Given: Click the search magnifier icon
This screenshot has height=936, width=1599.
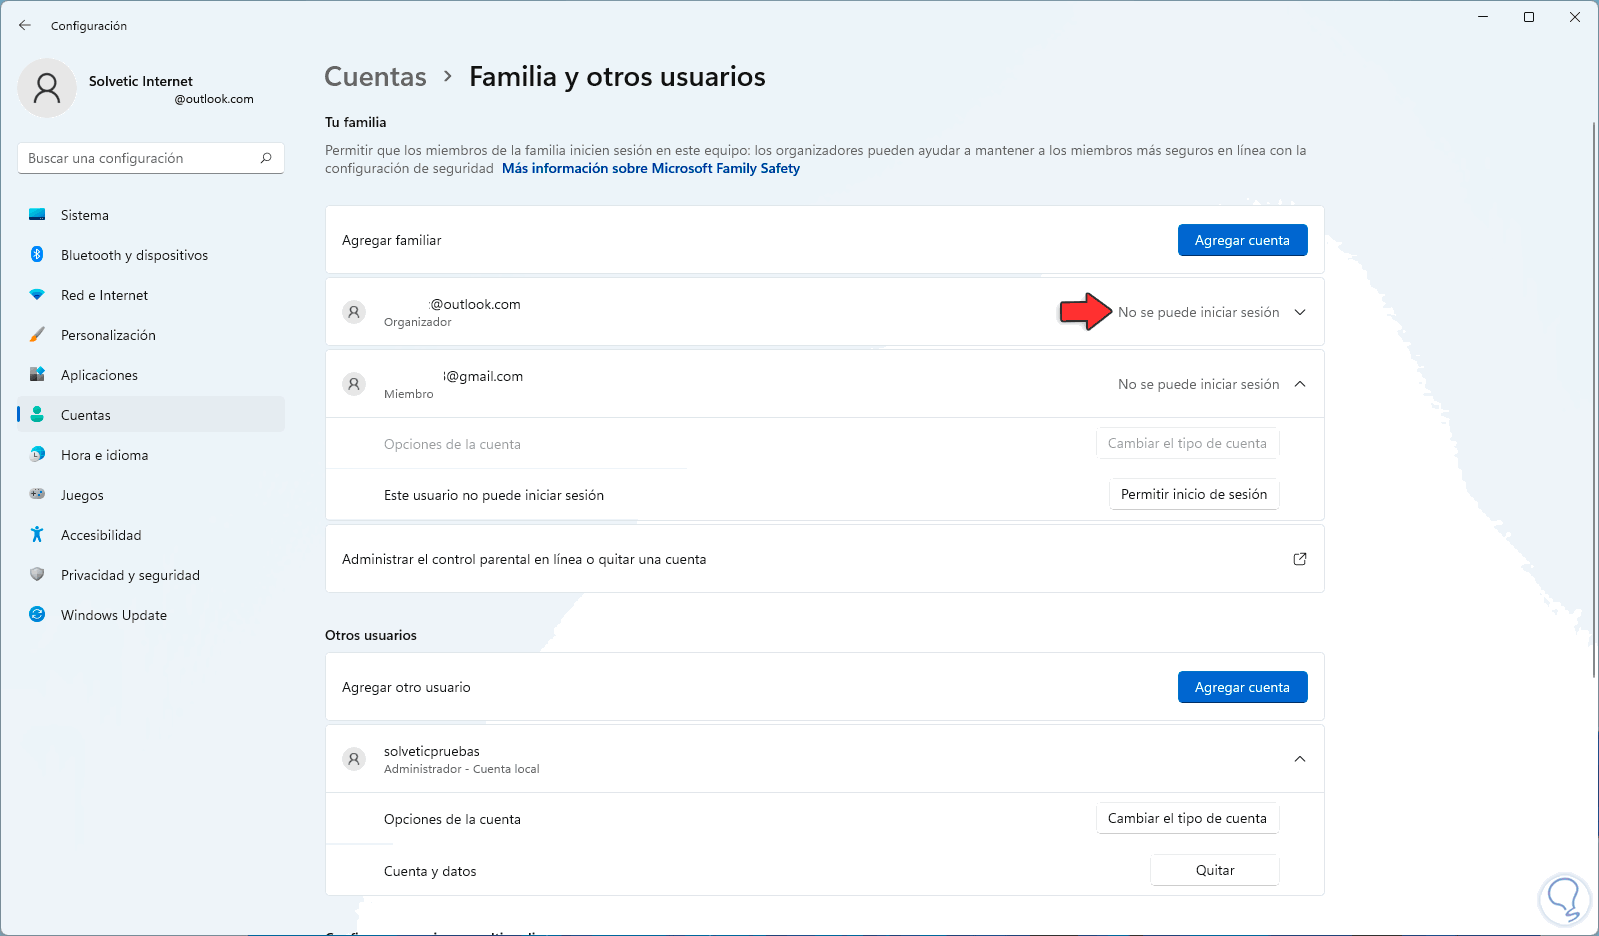Looking at the screenshot, I should click(266, 158).
